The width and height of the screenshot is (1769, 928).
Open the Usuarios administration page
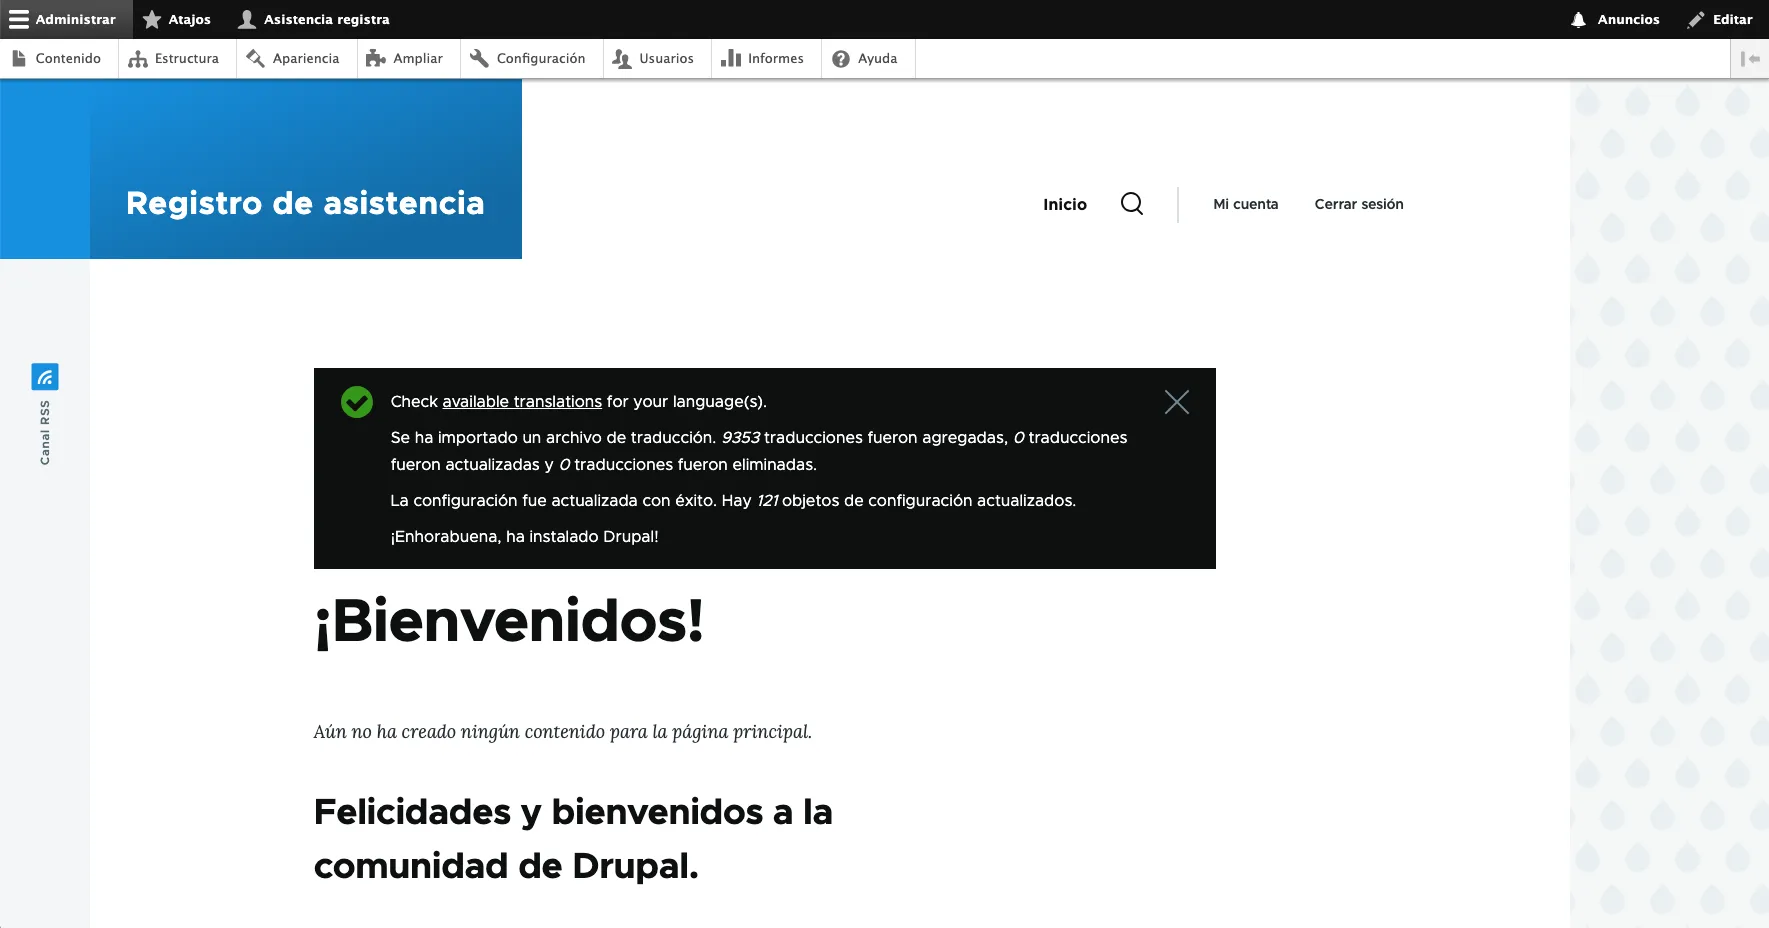(x=654, y=58)
